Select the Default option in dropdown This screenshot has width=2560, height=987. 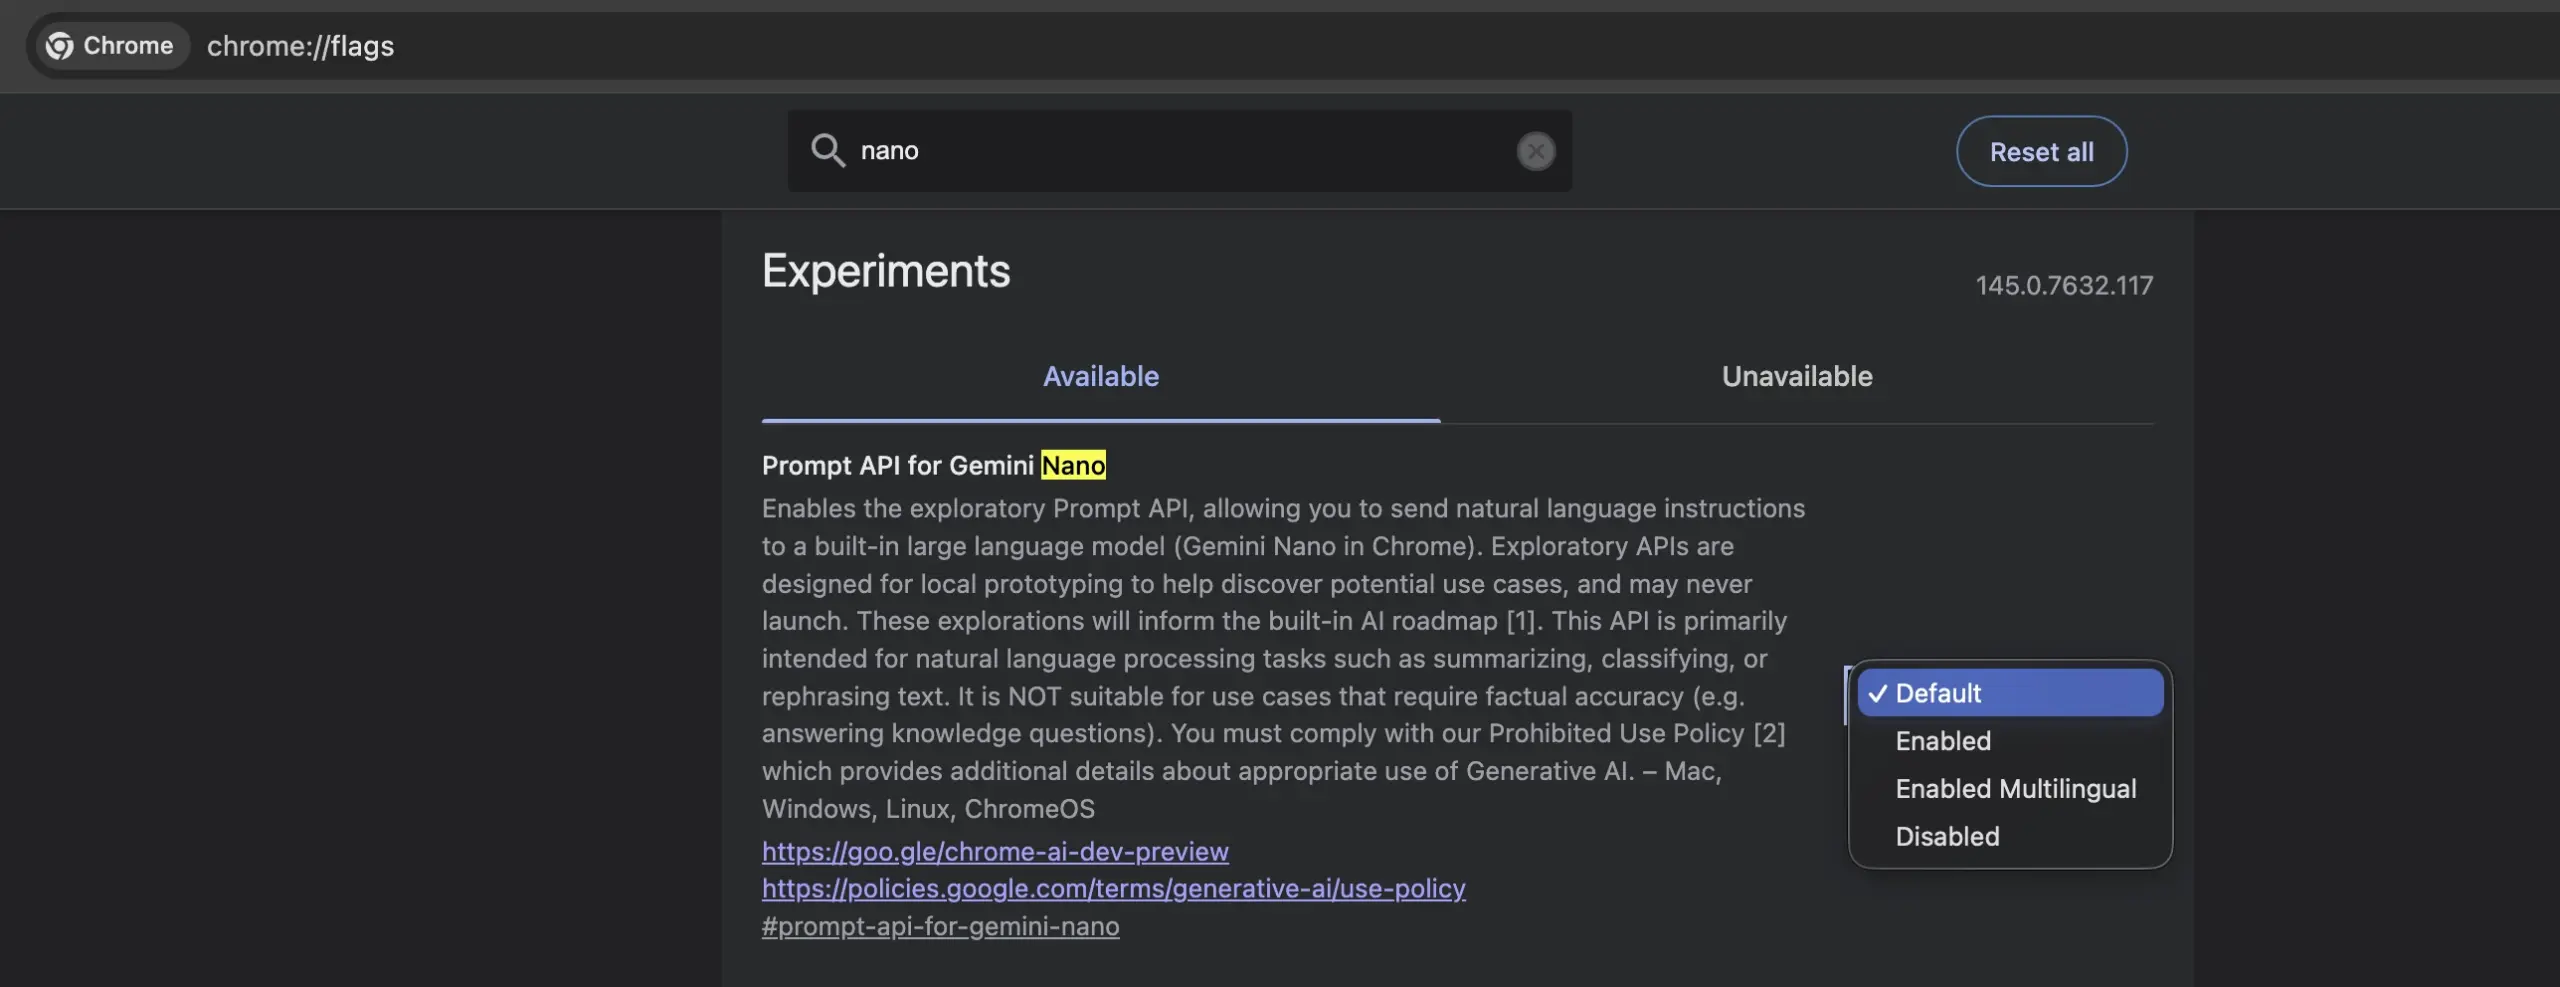(x=2009, y=693)
